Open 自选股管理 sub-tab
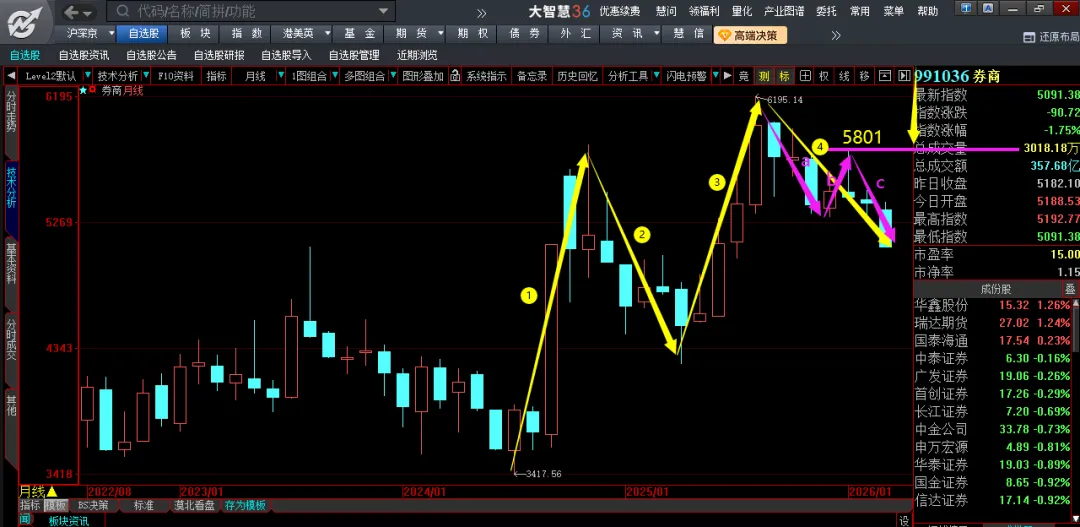This screenshot has width=1080, height=527. click(354, 56)
